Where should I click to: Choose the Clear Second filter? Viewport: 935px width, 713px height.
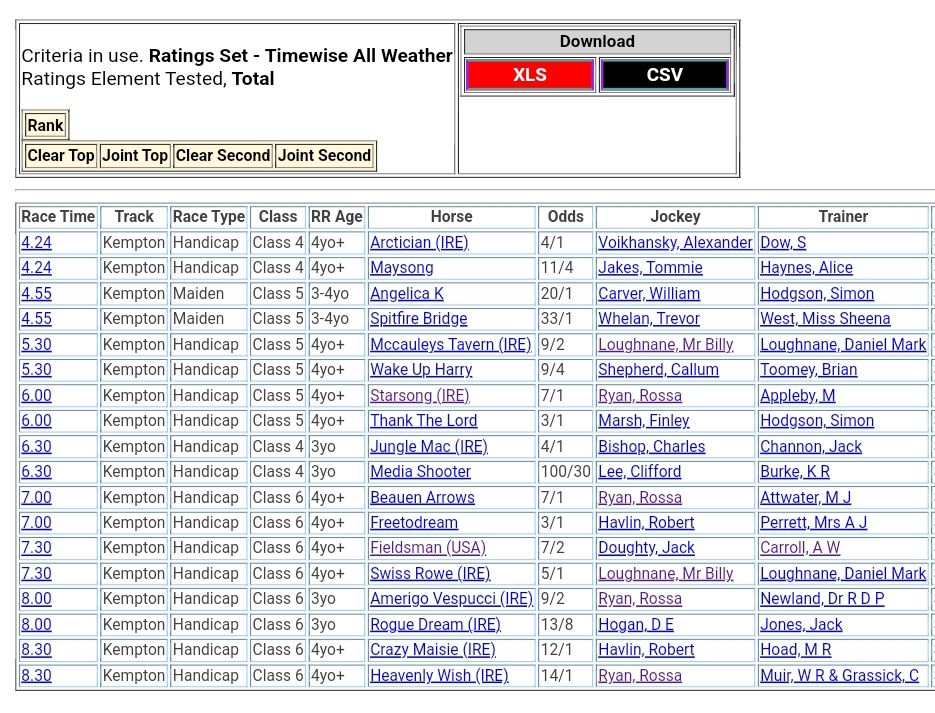pyautogui.click(x=222, y=156)
